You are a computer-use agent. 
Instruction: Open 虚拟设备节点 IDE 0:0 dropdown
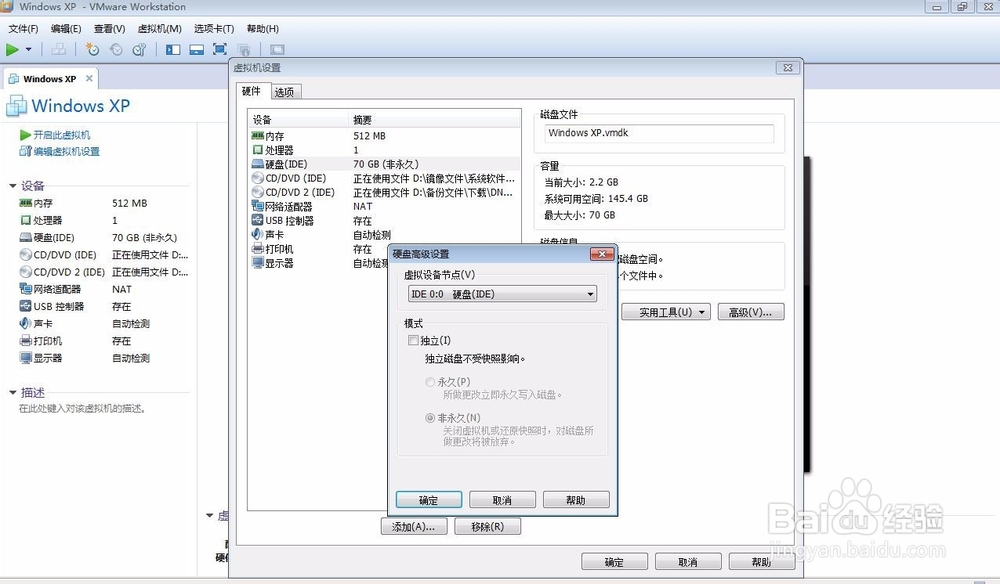(503, 294)
